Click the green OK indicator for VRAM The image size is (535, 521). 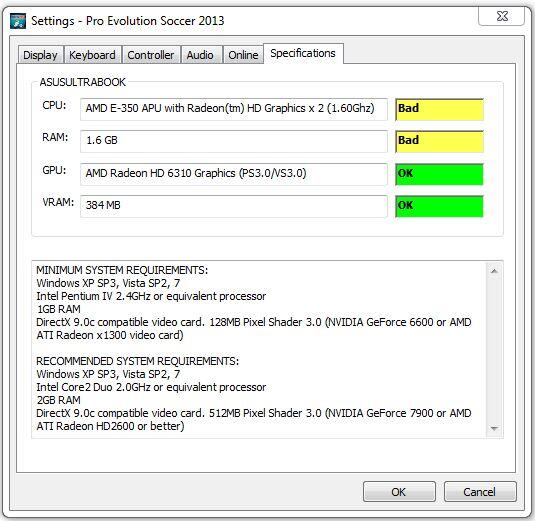pos(439,206)
